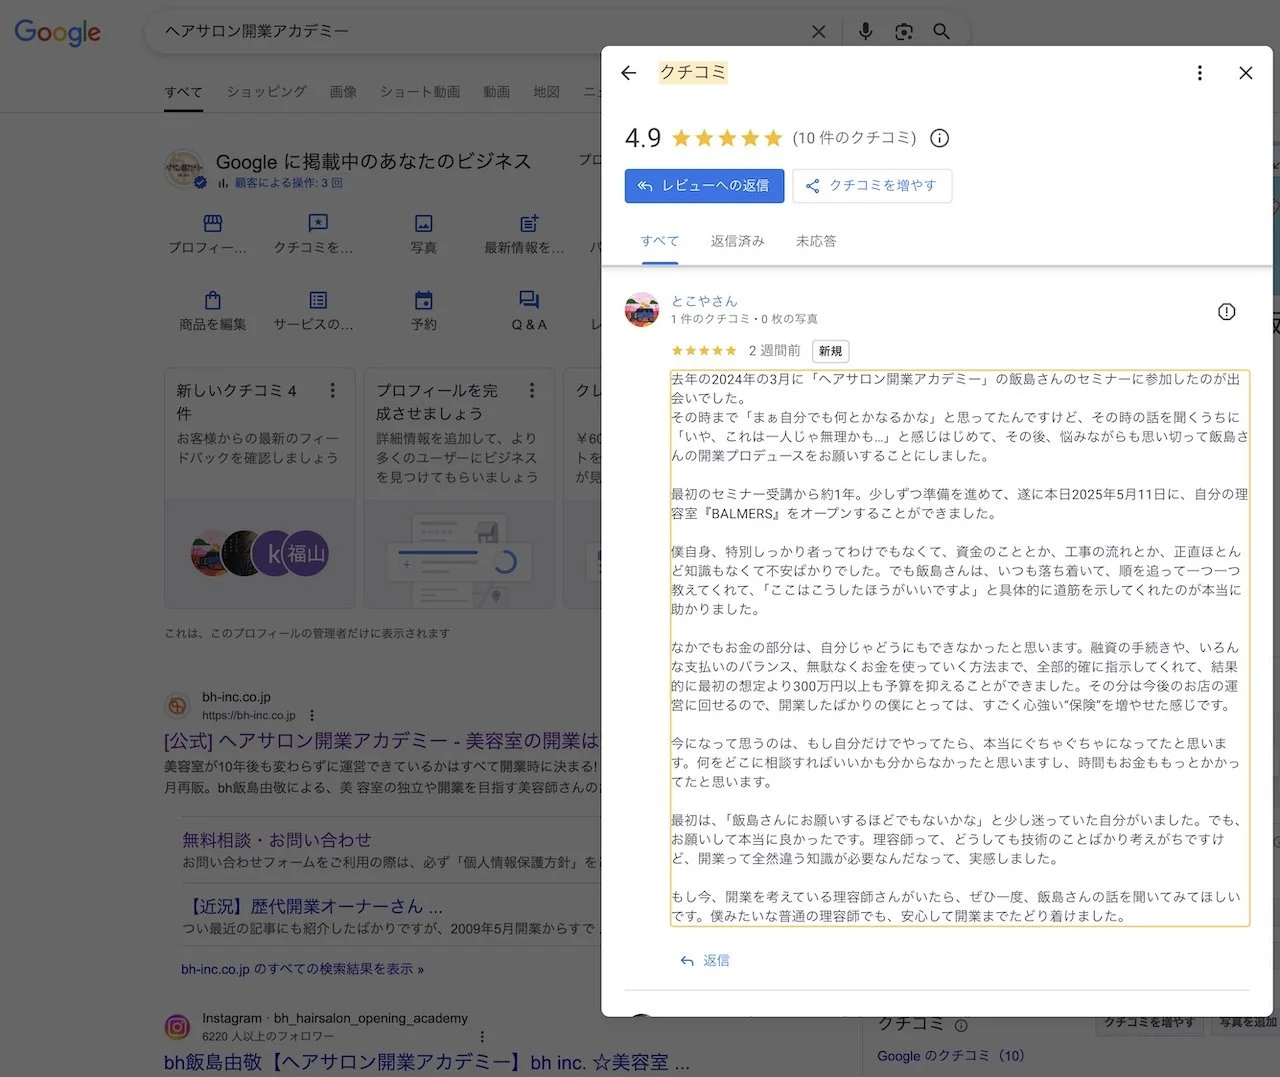Click the search input ヘアサロン開業アカデミー

pos(480,32)
